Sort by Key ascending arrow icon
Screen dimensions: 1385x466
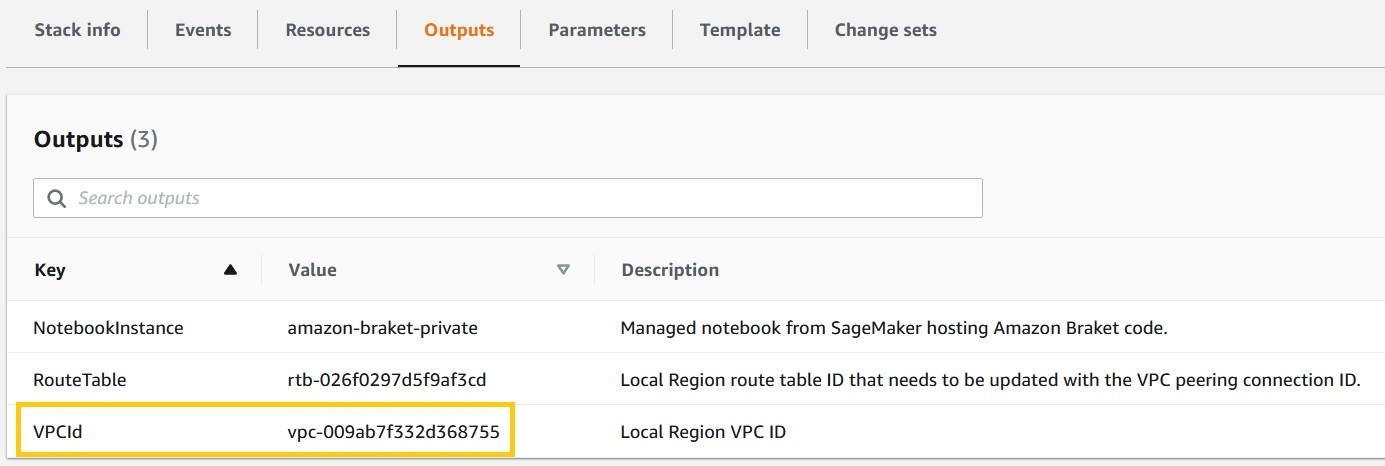(x=231, y=270)
